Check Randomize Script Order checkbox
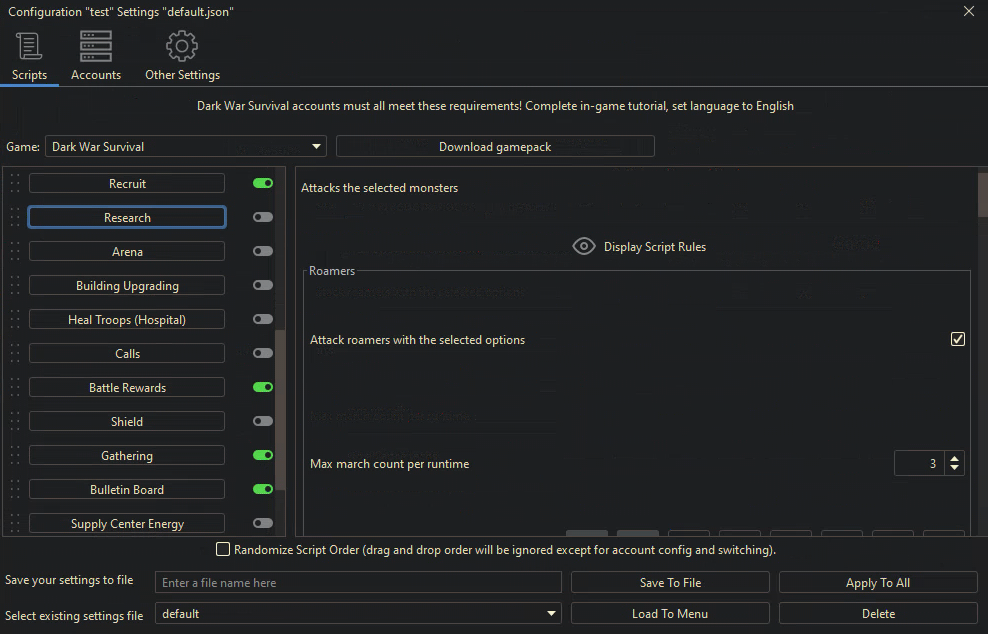Viewport: 988px width, 634px height. (223, 550)
